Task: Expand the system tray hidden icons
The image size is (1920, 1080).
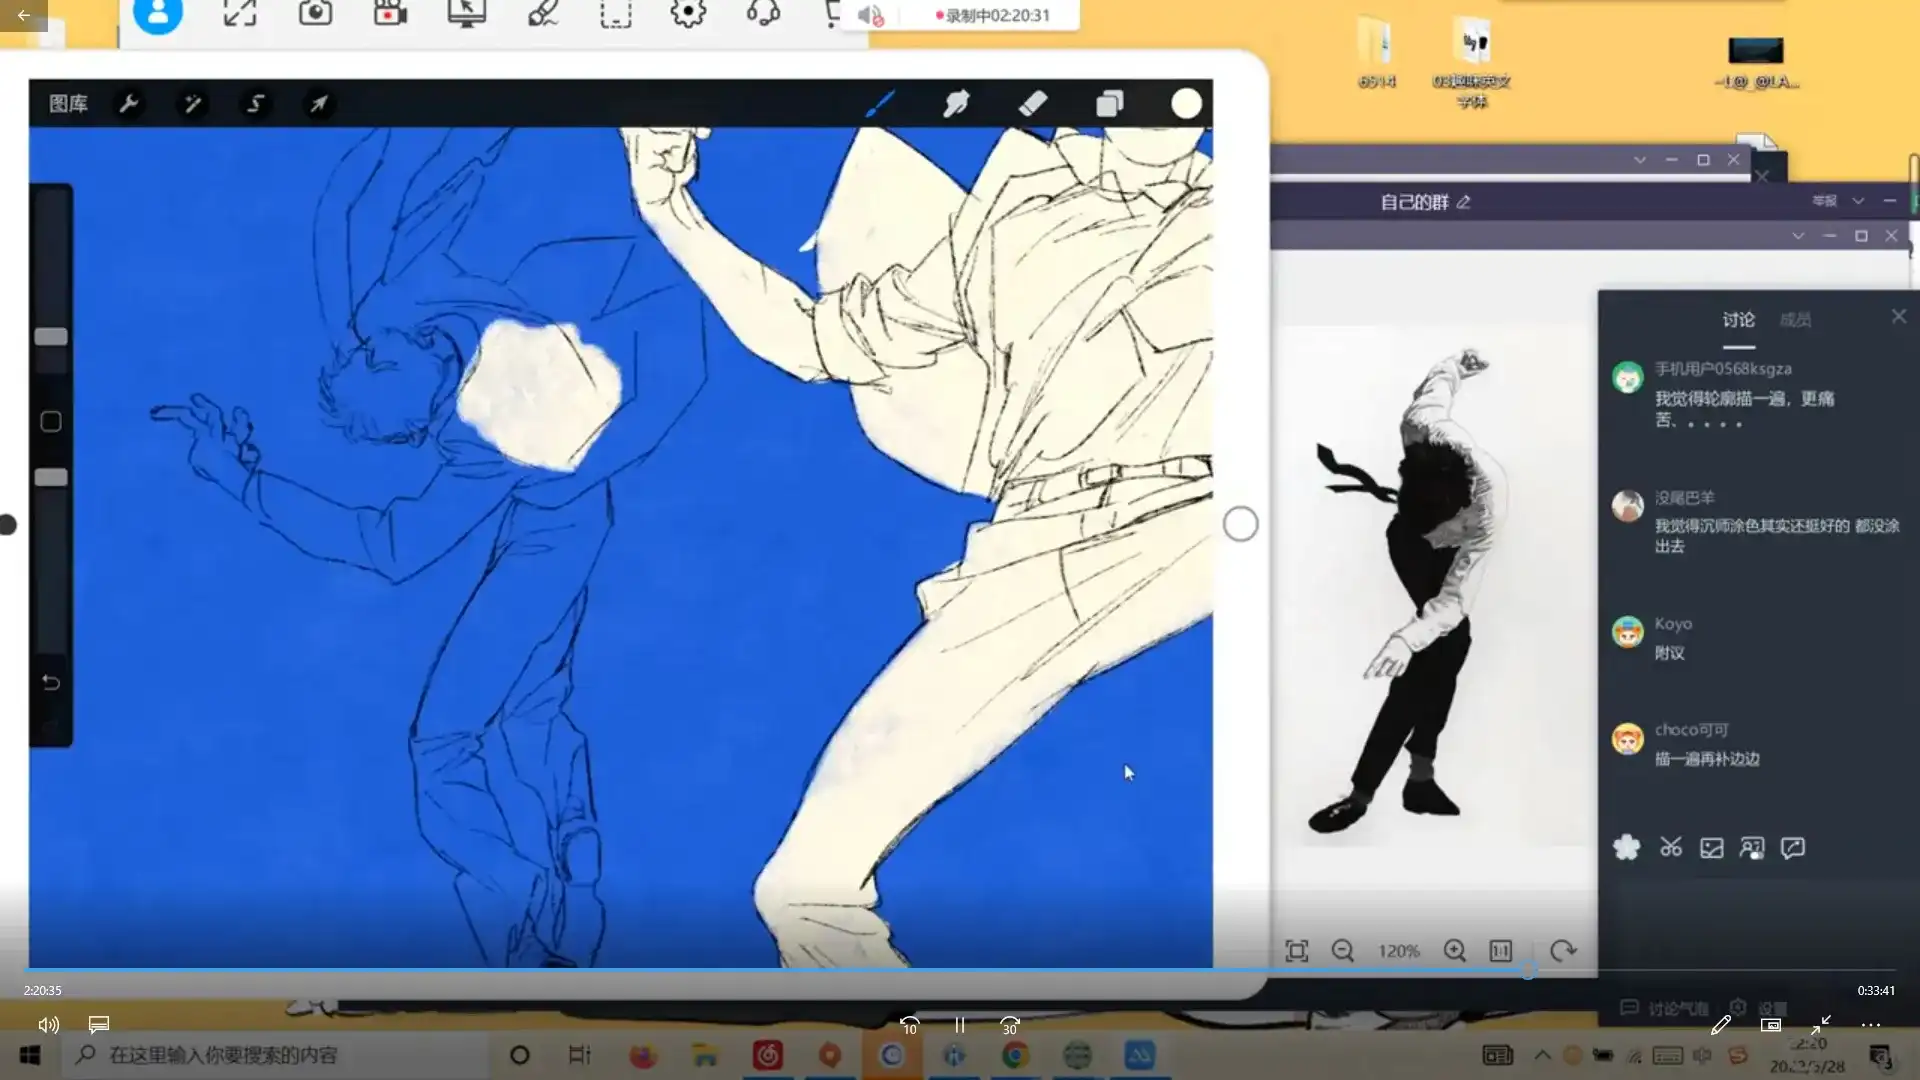Action: 1542,1055
